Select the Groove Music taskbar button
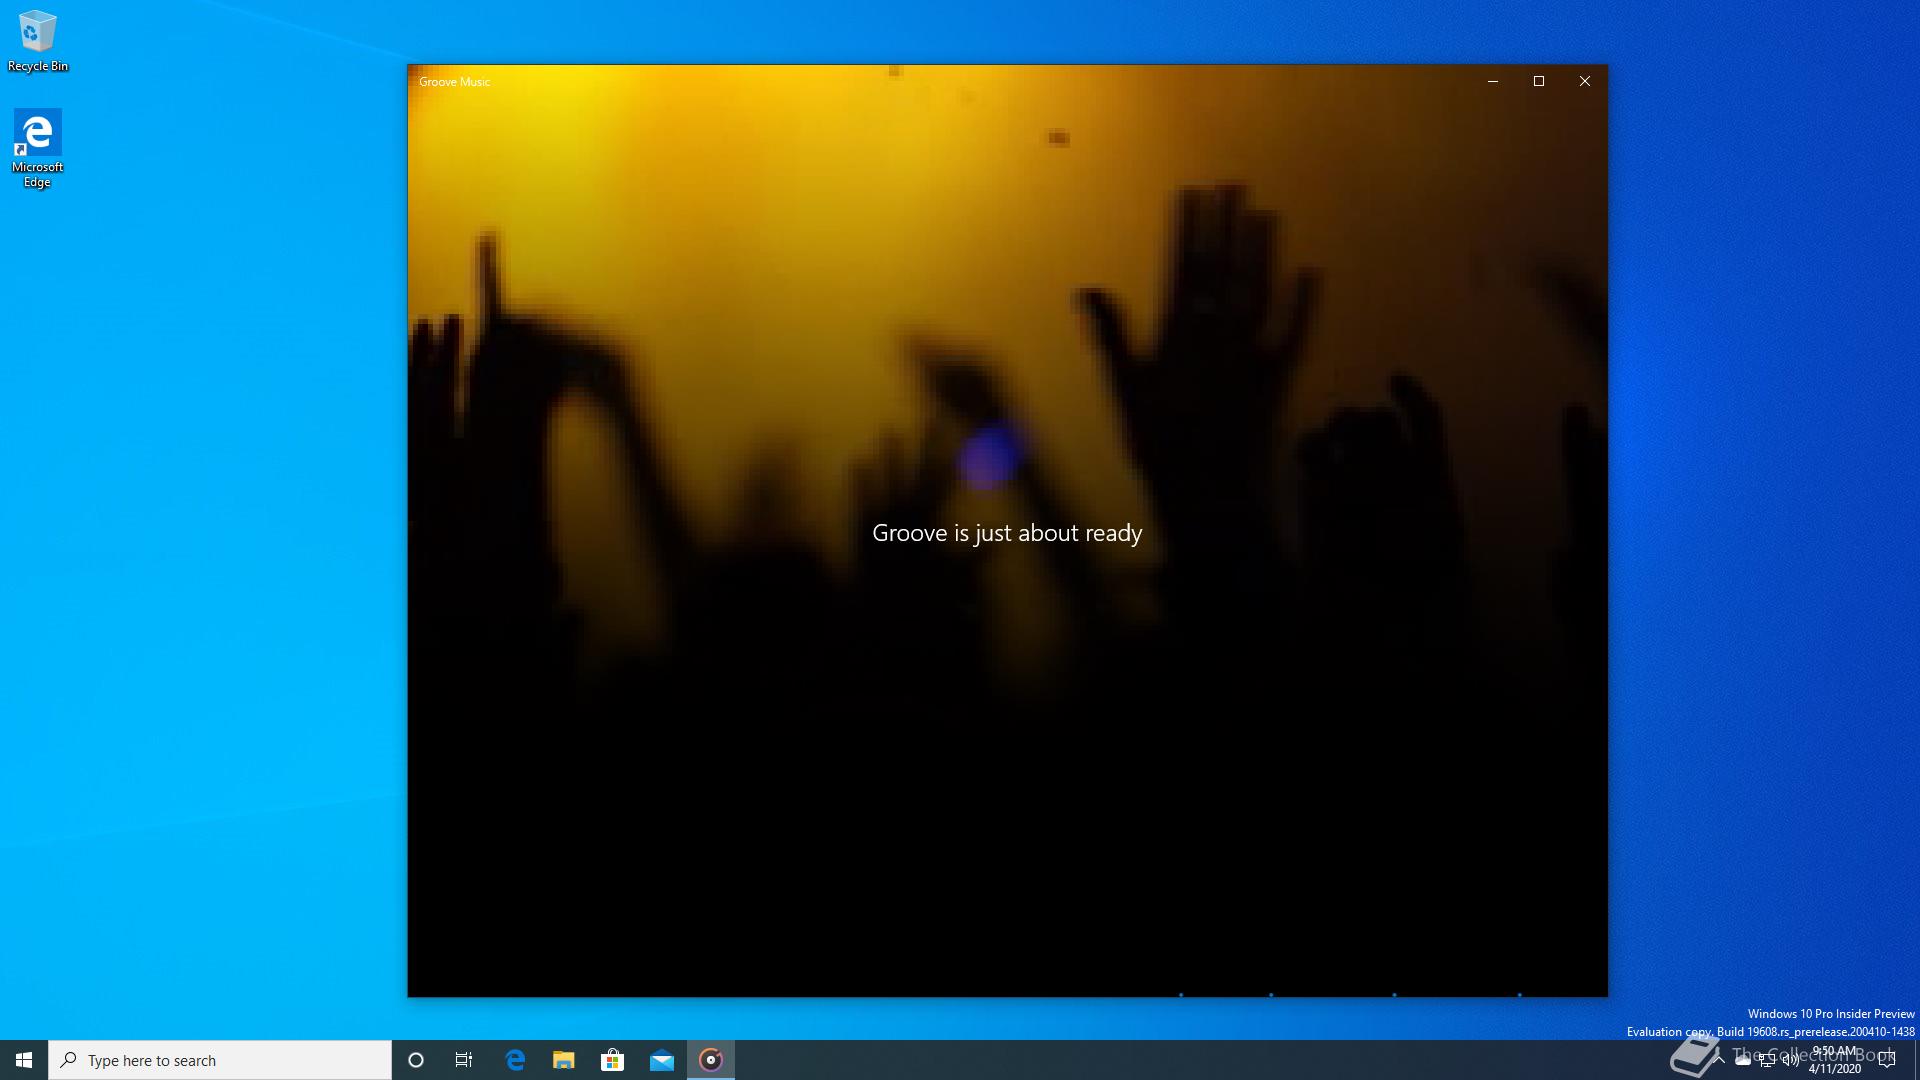 (x=711, y=1060)
